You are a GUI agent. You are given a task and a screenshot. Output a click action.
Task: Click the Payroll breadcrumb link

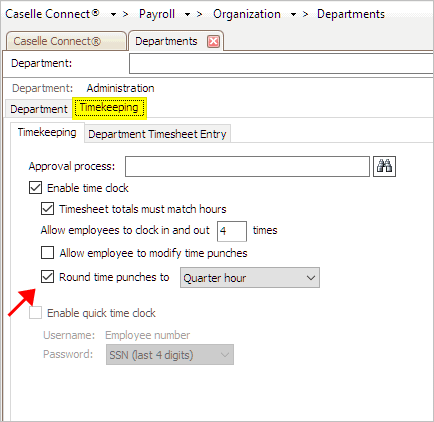[157, 14]
